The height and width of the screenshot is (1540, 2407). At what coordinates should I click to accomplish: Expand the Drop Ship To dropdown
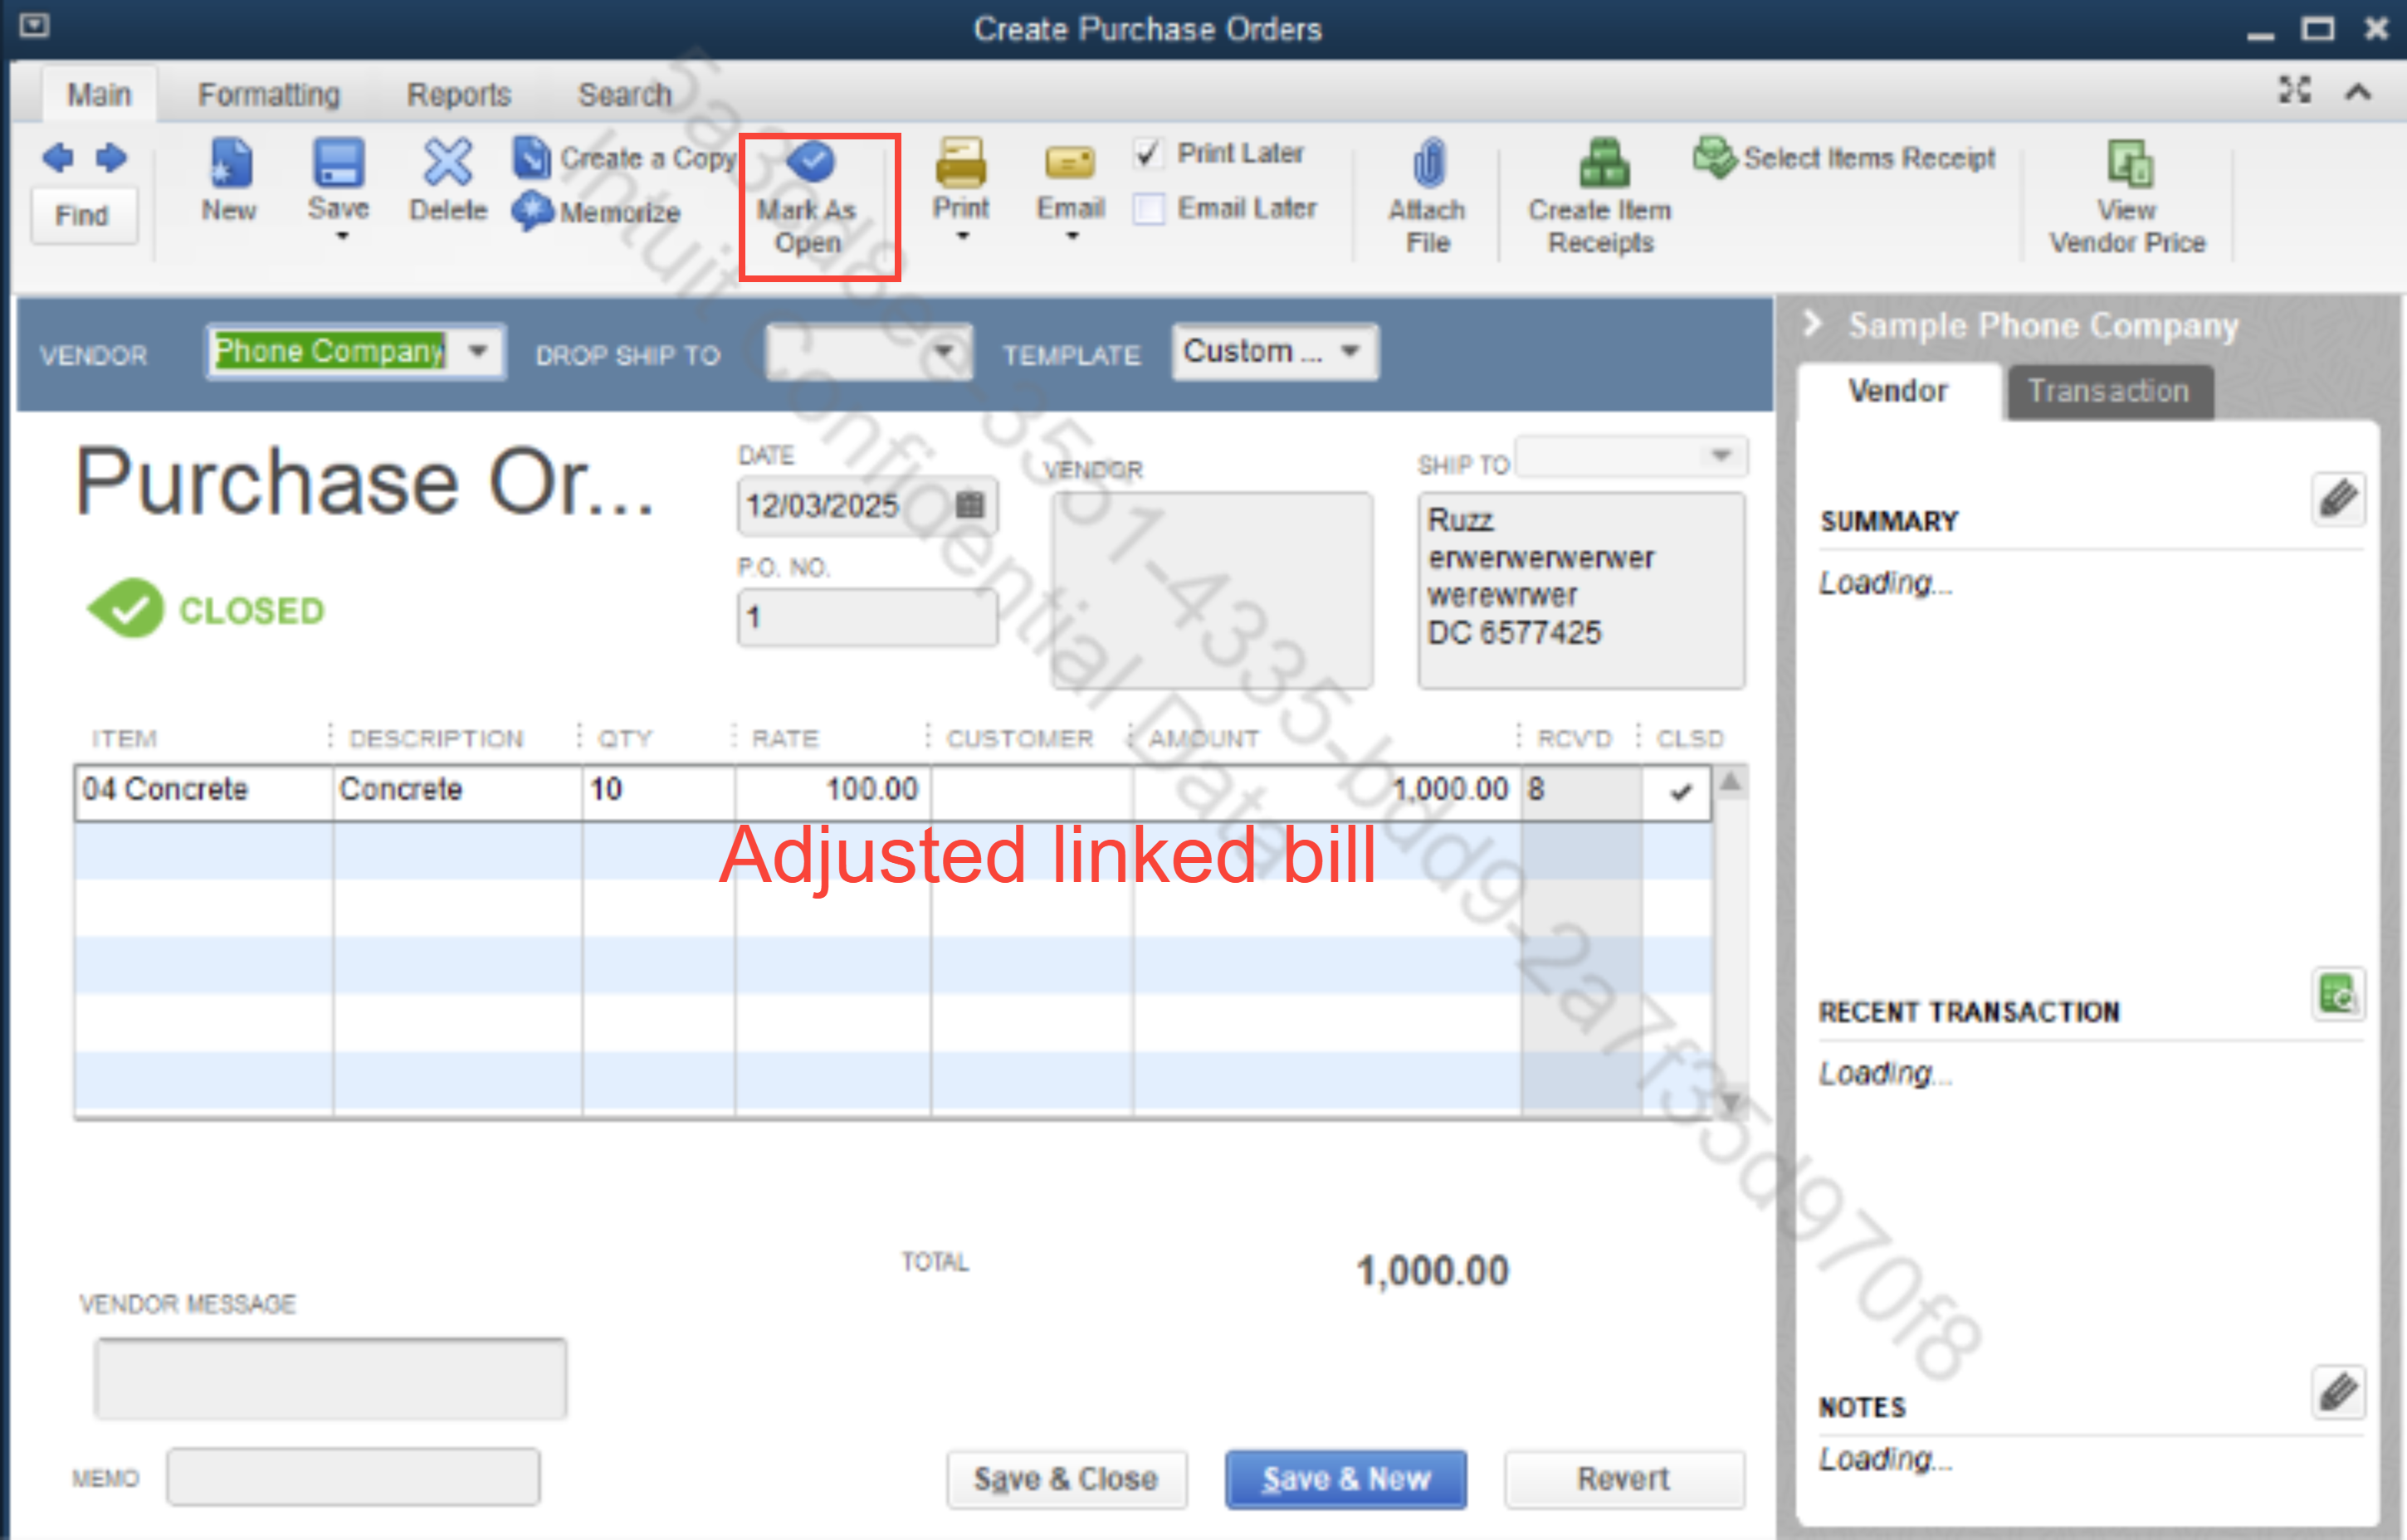[943, 352]
